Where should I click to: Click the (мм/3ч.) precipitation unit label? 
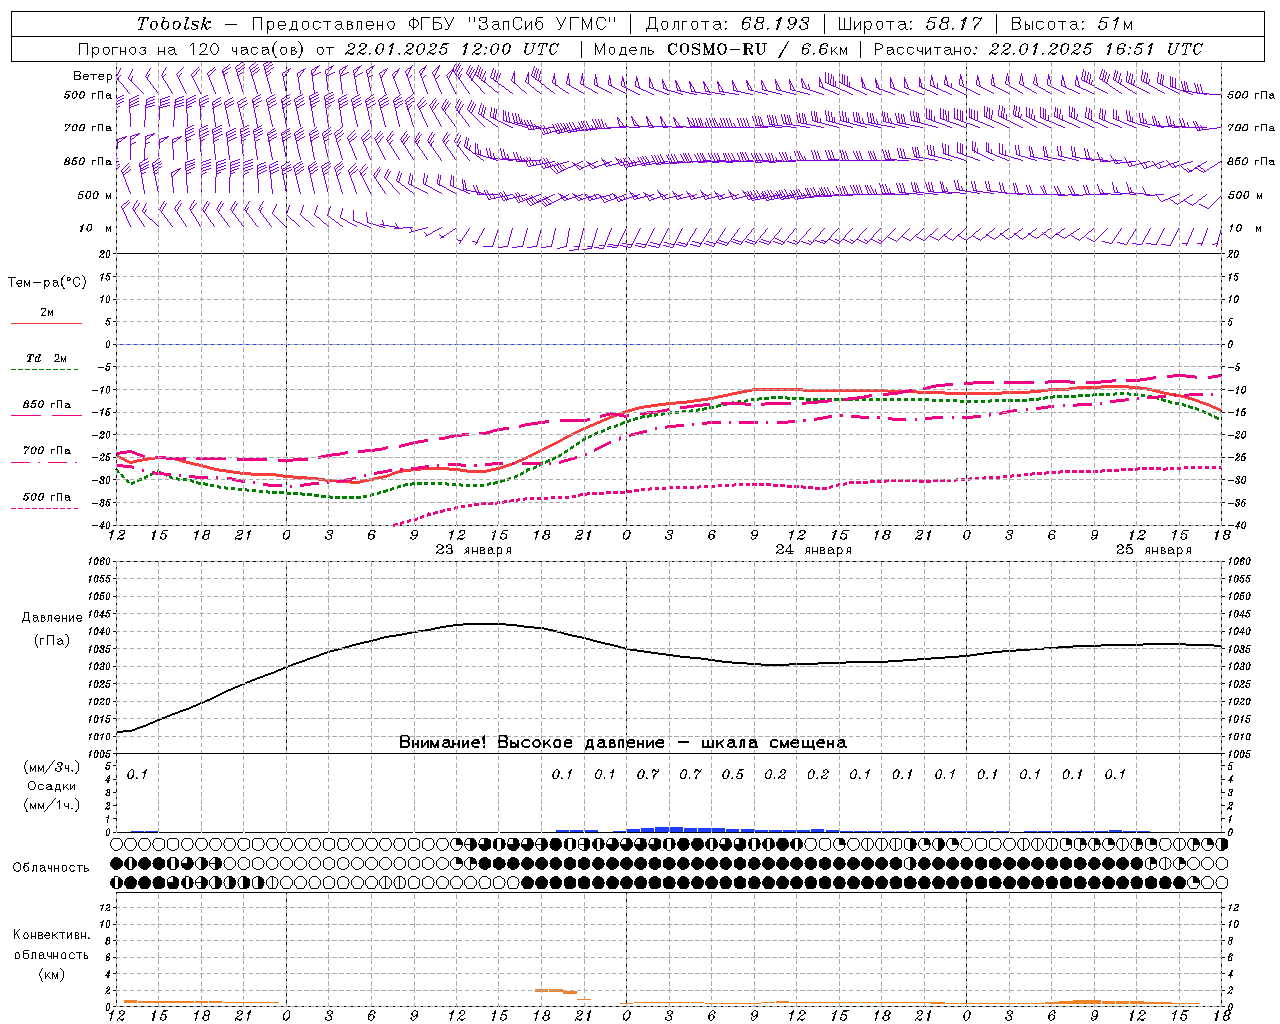52,767
